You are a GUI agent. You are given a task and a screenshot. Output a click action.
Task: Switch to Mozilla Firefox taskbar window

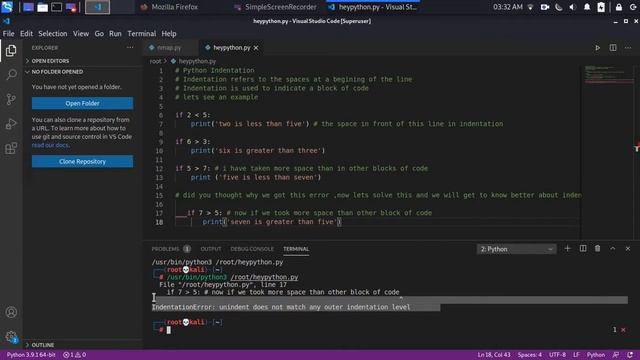pos(169,7)
